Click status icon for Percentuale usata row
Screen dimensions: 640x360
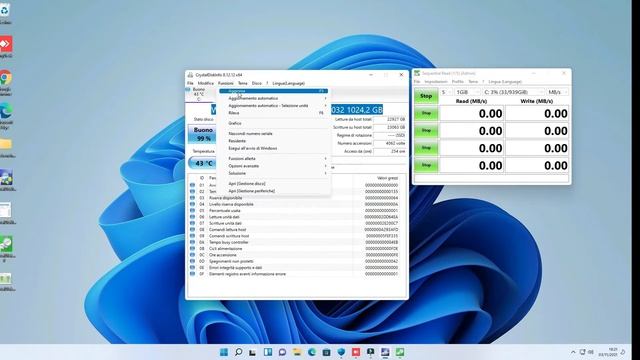(192, 211)
